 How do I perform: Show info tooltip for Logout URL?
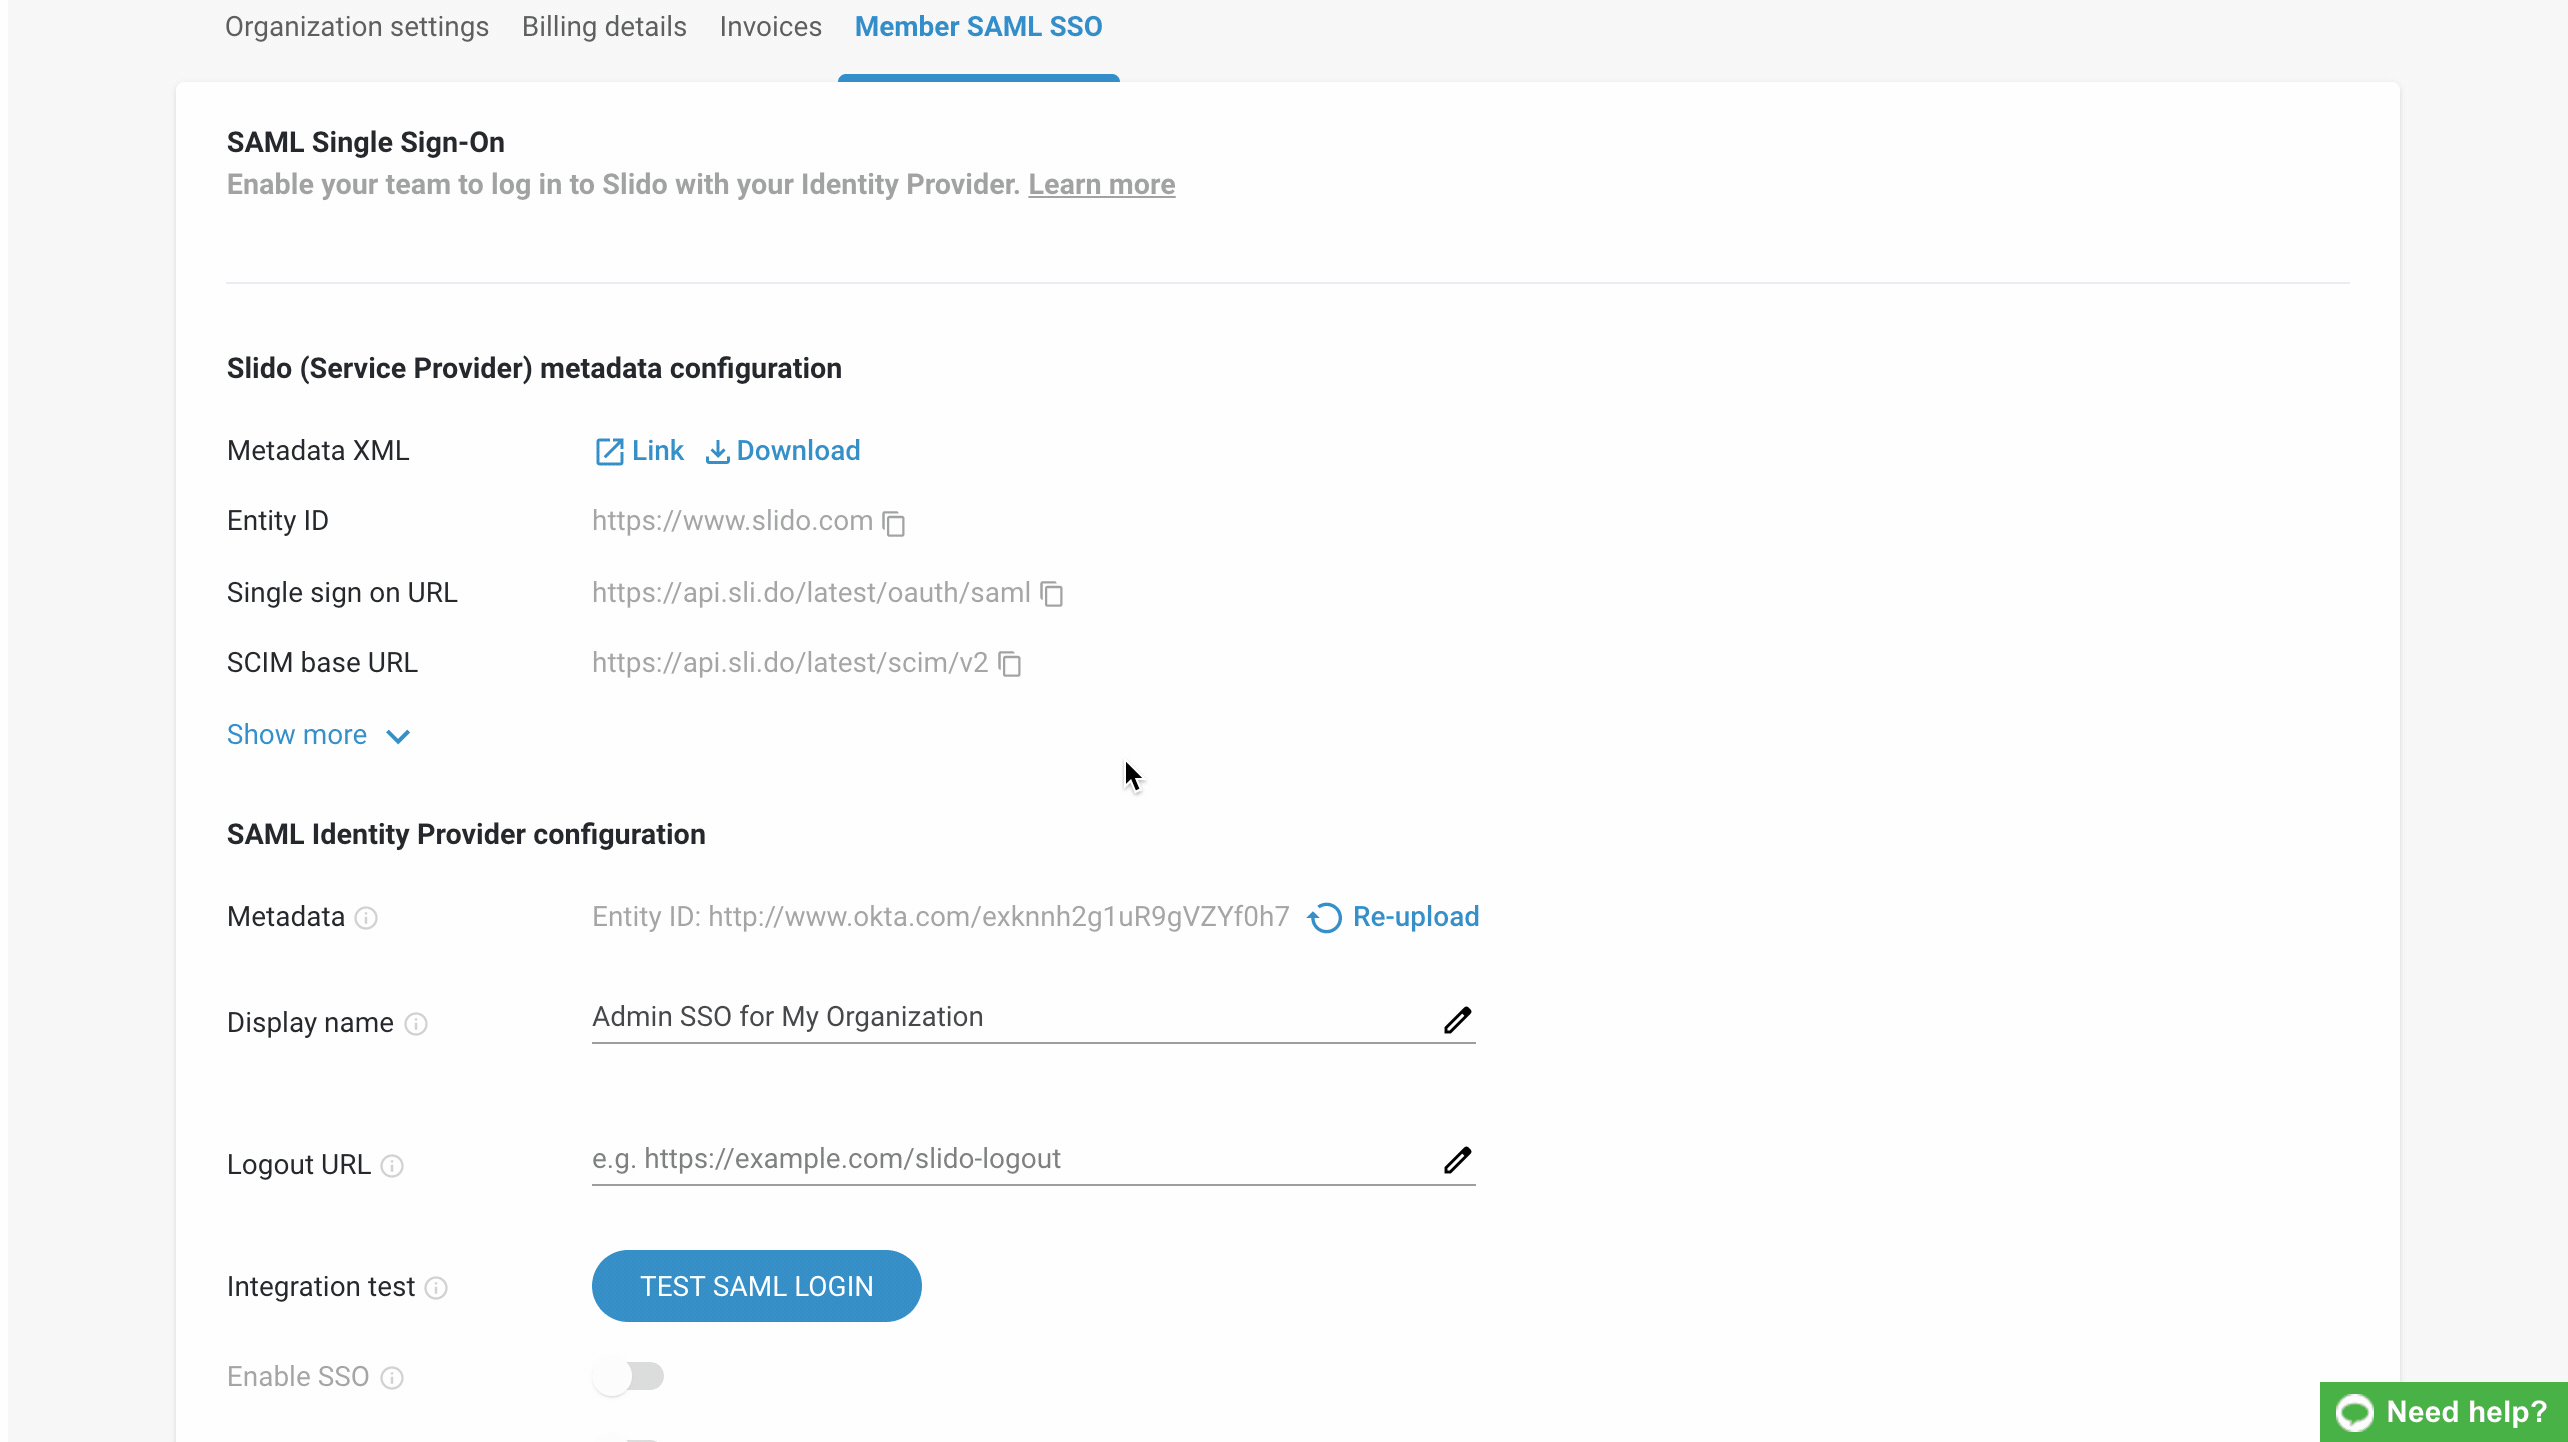click(x=392, y=1166)
